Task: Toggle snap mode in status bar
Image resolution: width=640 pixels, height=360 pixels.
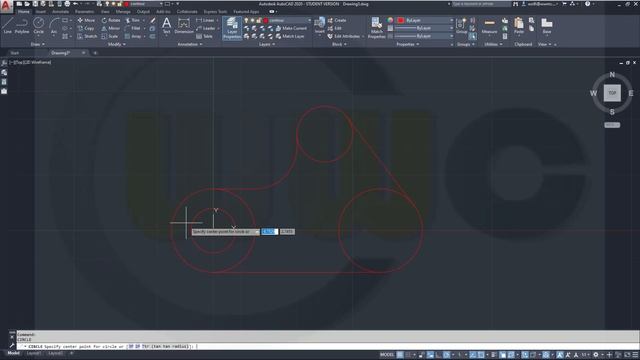Action: pos(408,355)
